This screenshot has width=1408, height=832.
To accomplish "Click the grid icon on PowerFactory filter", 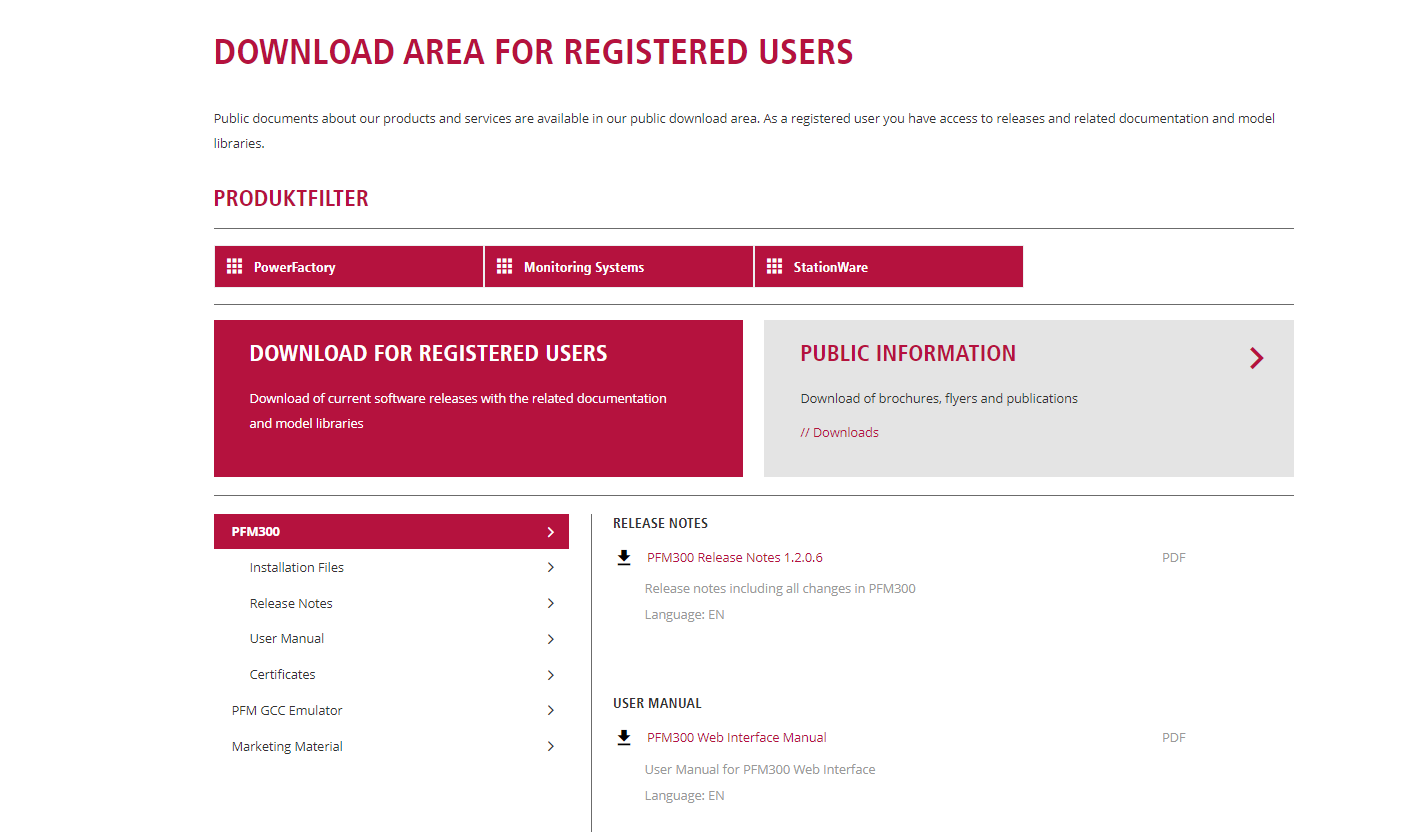I will [234, 266].
